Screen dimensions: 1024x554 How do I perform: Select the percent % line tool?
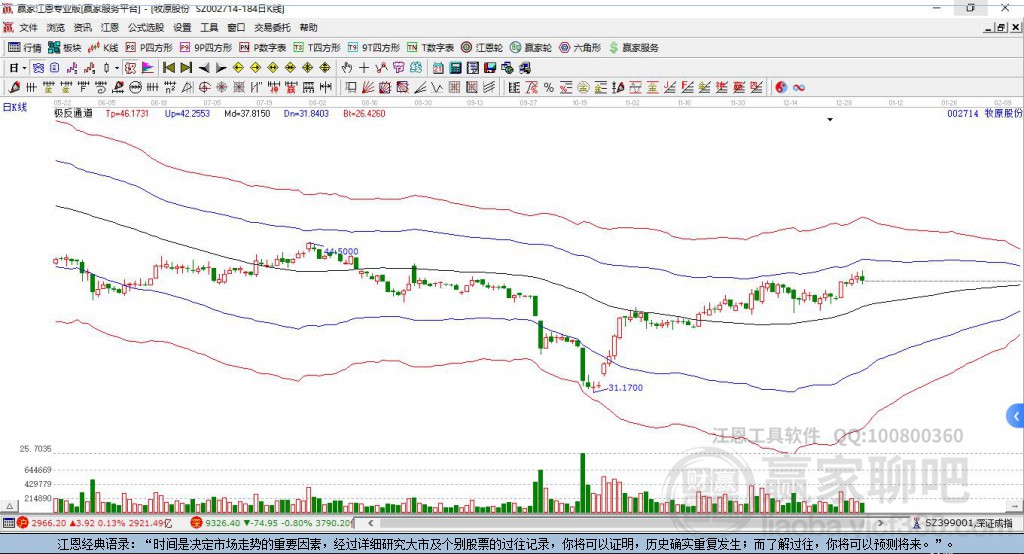(x=549, y=88)
